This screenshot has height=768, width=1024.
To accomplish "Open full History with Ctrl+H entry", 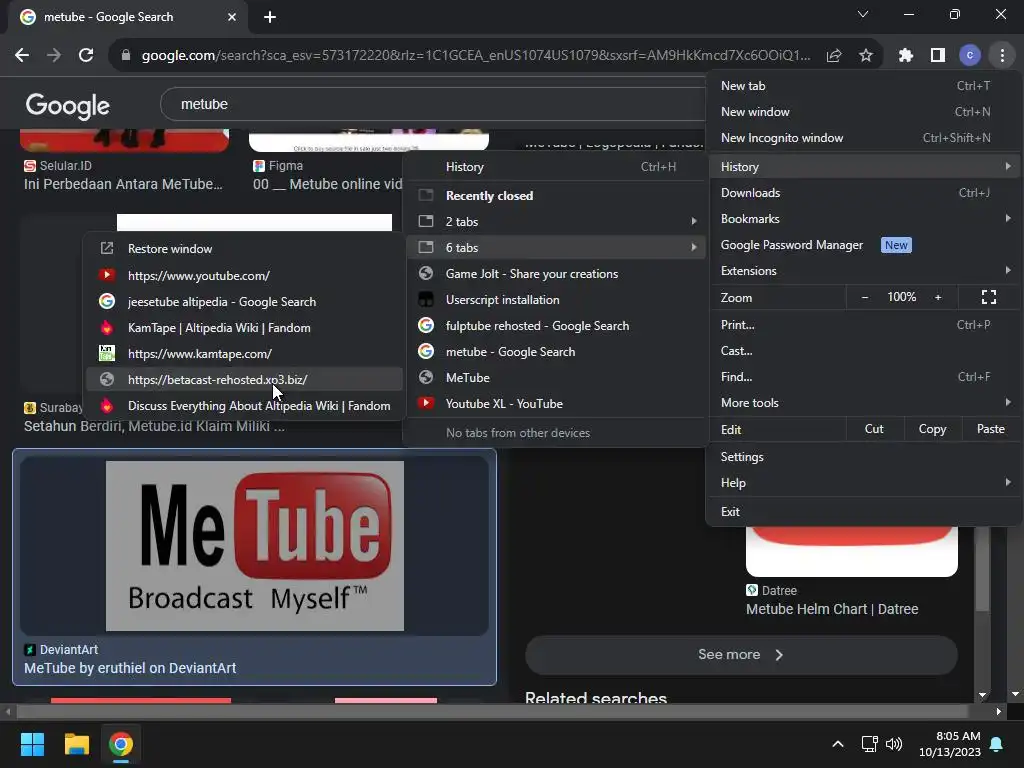I will (x=556, y=167).
